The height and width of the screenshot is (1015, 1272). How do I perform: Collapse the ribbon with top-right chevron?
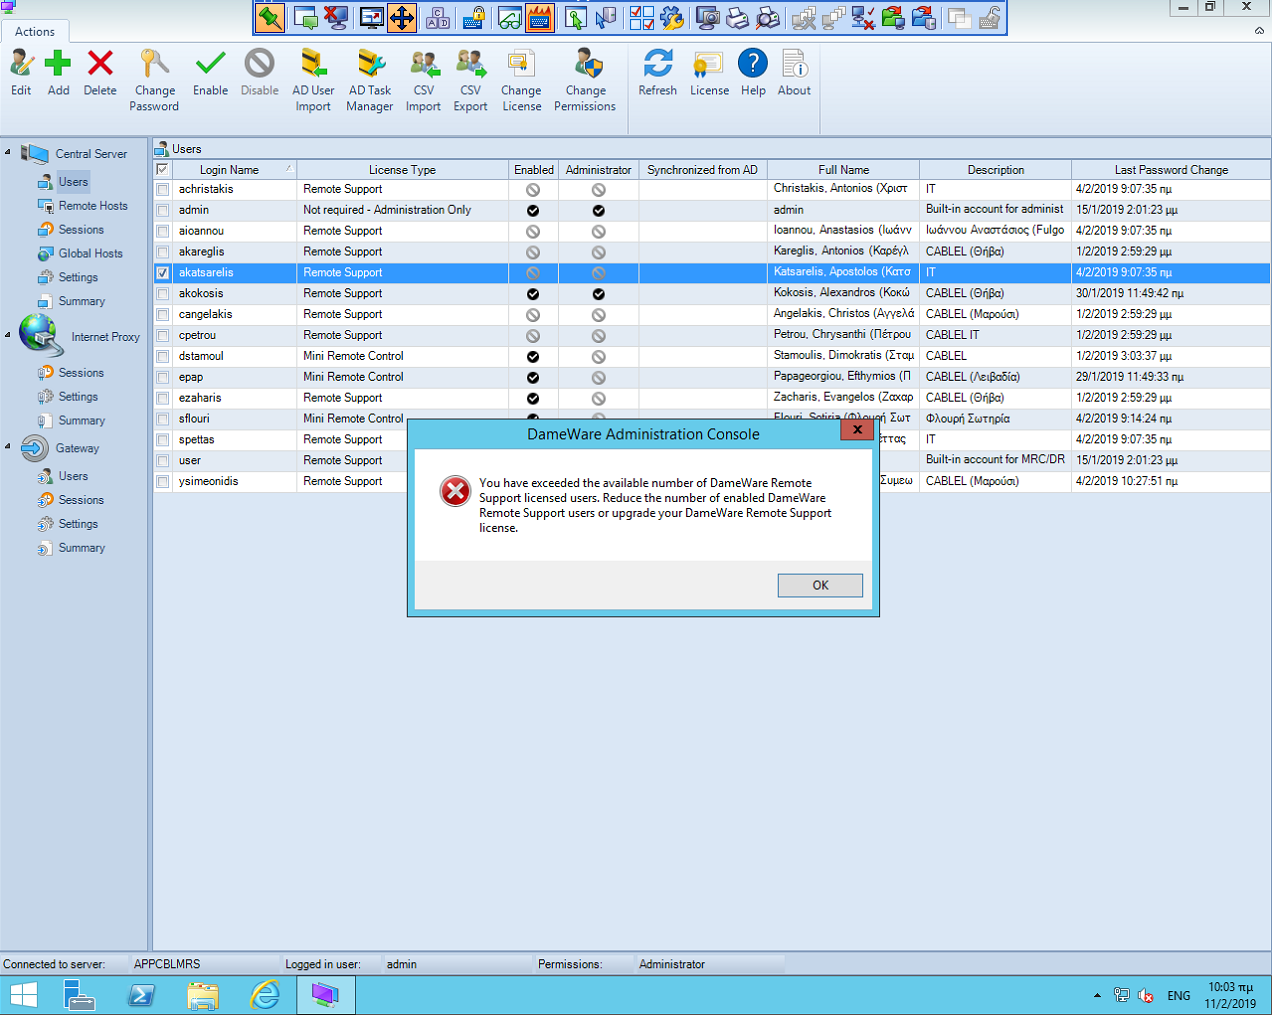1259,31
